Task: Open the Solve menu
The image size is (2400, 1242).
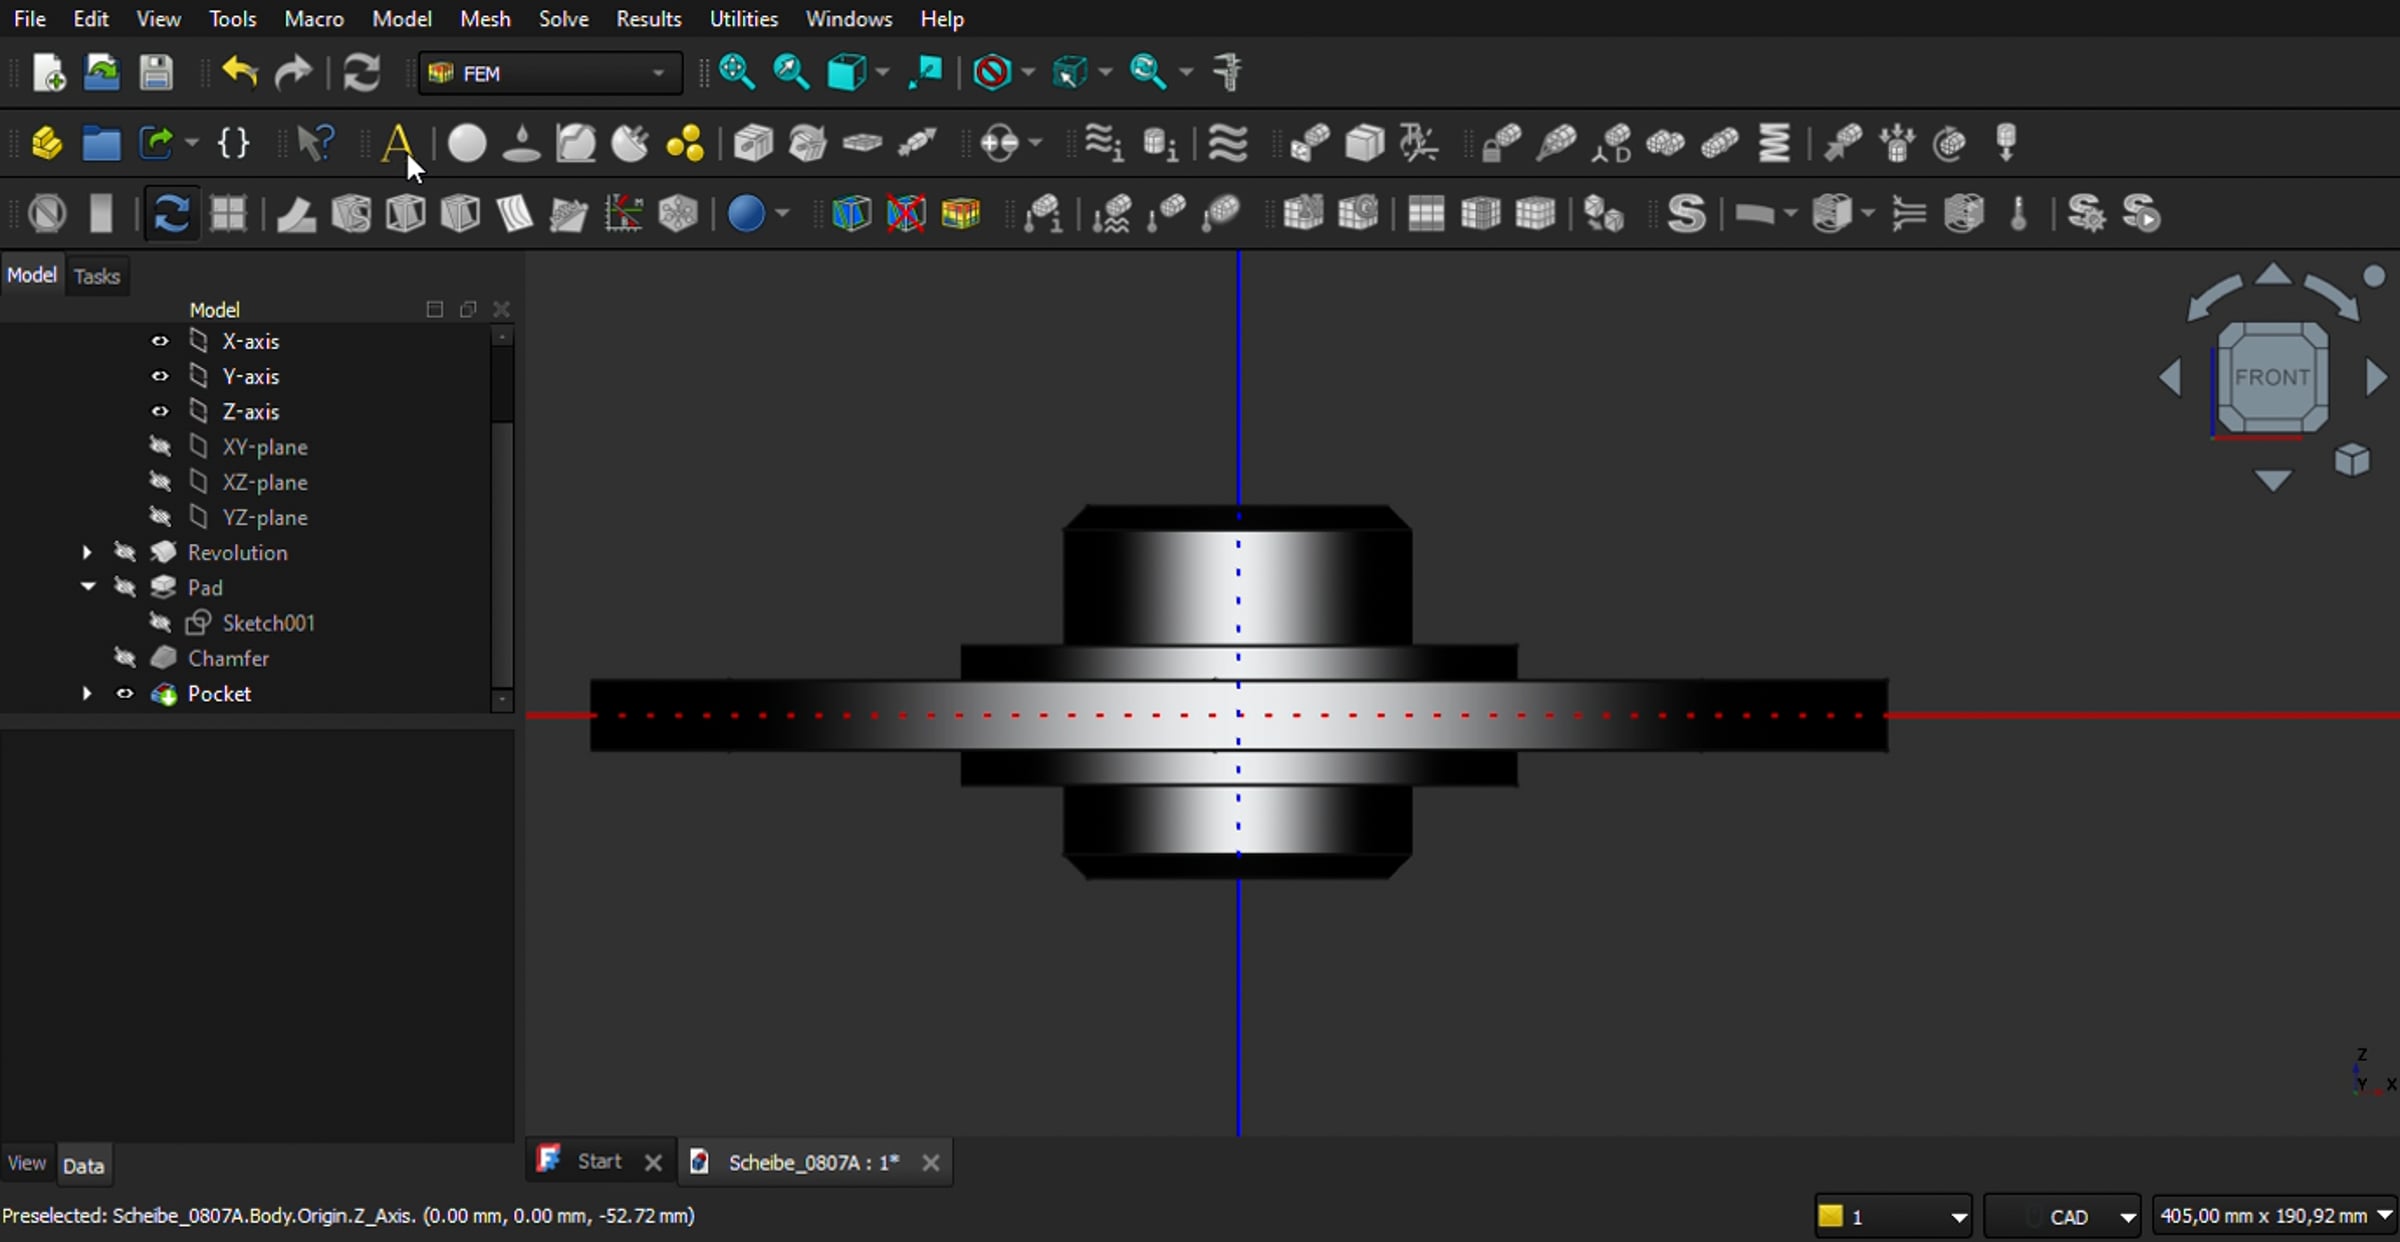Action: [563, 18]
